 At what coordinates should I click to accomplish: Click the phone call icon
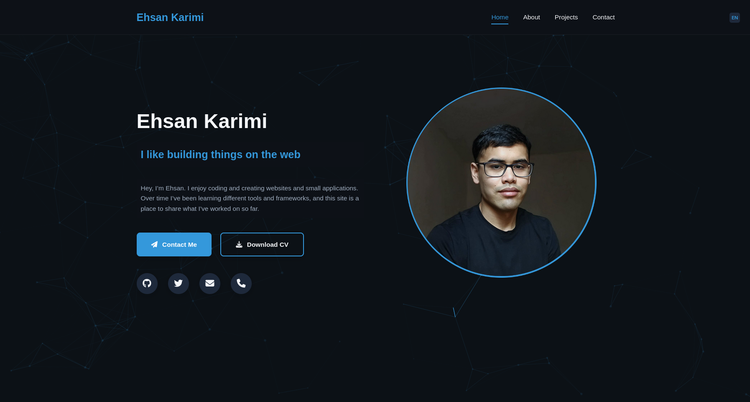[x=241, y=283]
